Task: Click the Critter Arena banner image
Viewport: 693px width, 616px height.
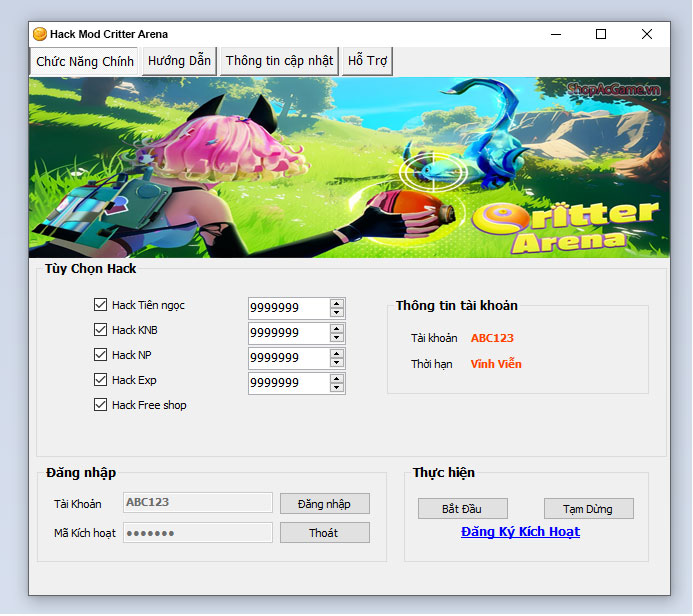Action: (349, 167)
